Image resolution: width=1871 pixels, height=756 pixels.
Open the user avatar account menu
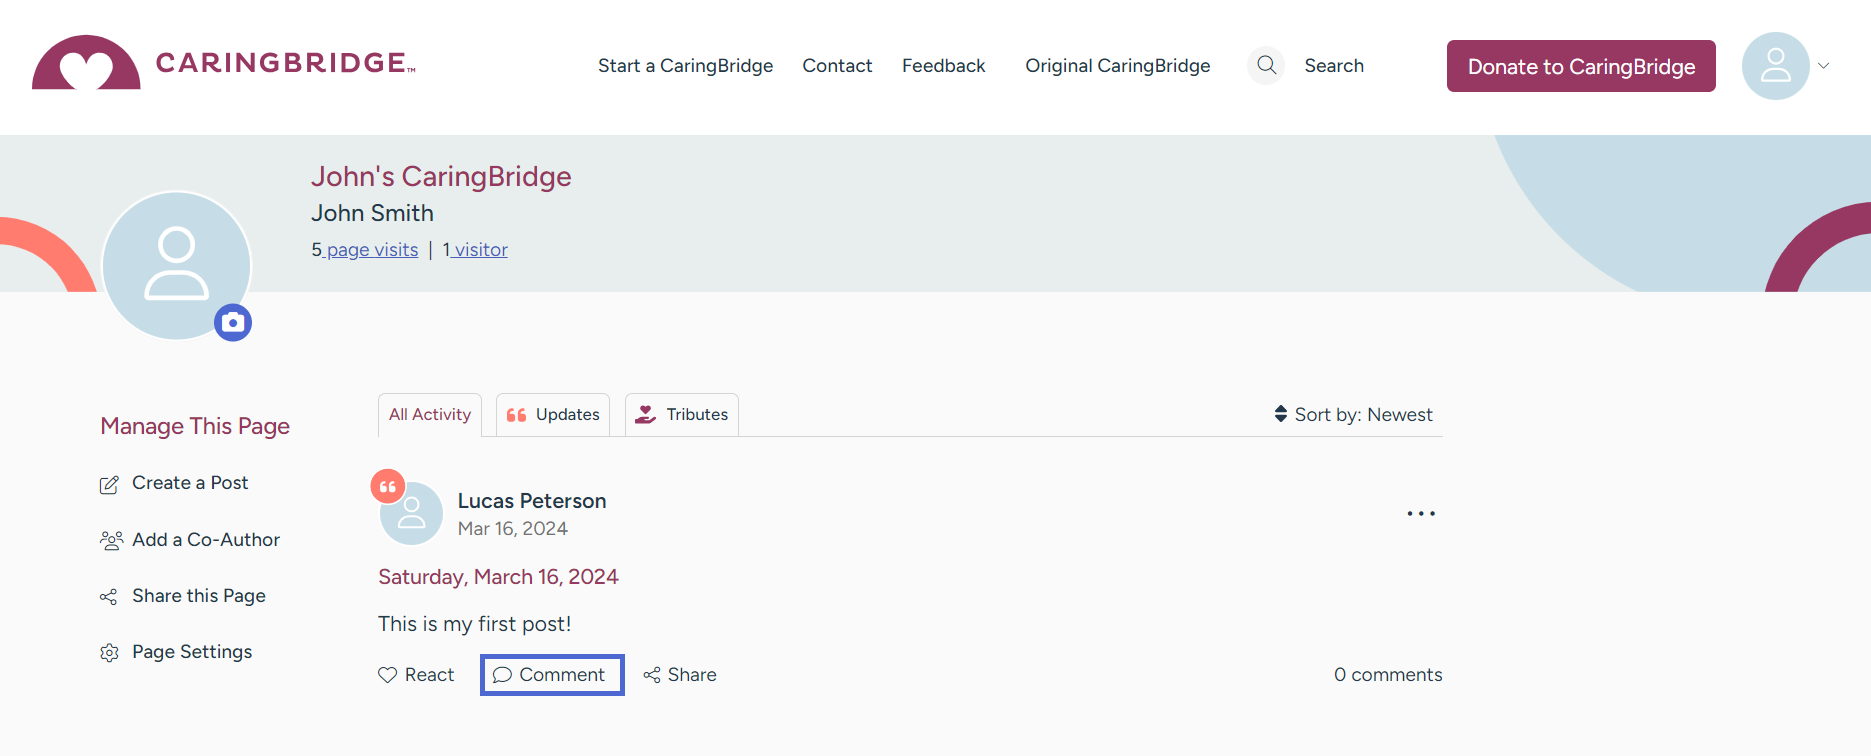tap(1775, 66)
